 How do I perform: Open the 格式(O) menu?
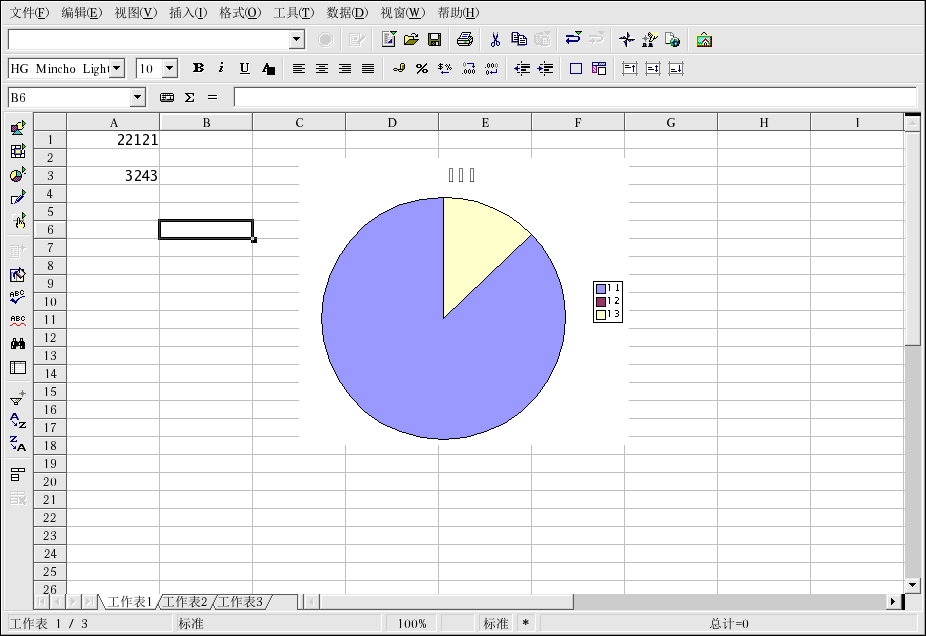[240, 13]
